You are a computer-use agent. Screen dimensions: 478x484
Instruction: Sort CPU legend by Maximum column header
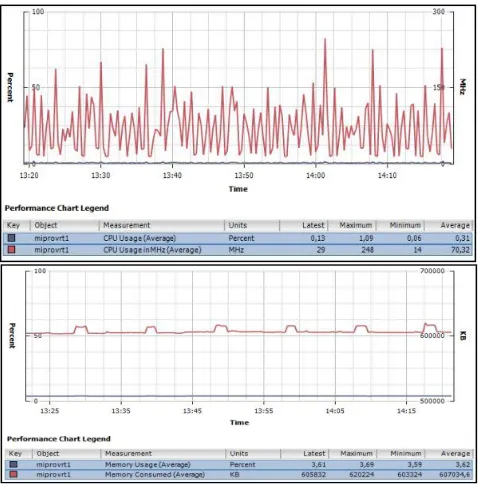click(x=352, y=225)
